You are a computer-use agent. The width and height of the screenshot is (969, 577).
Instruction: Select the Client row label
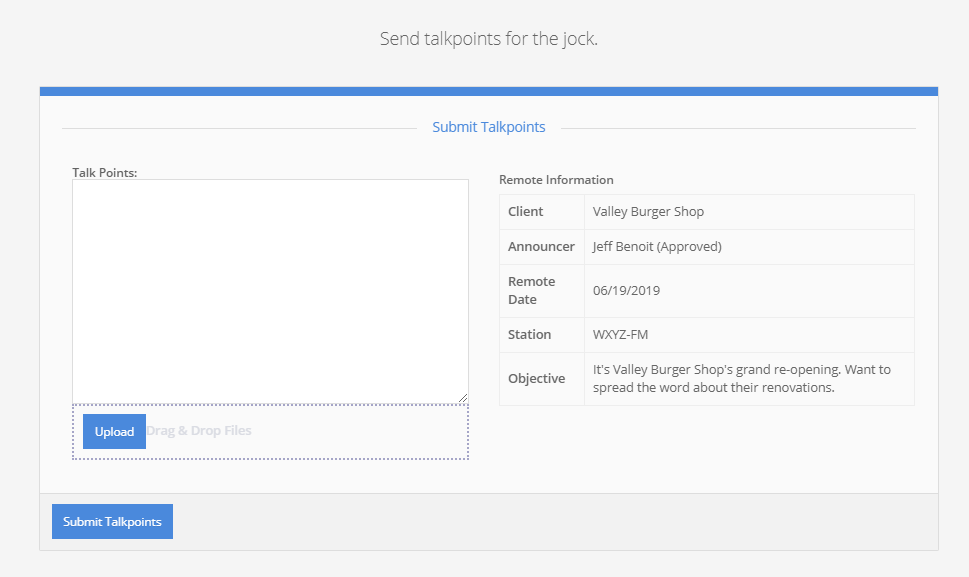coord(526,212)
